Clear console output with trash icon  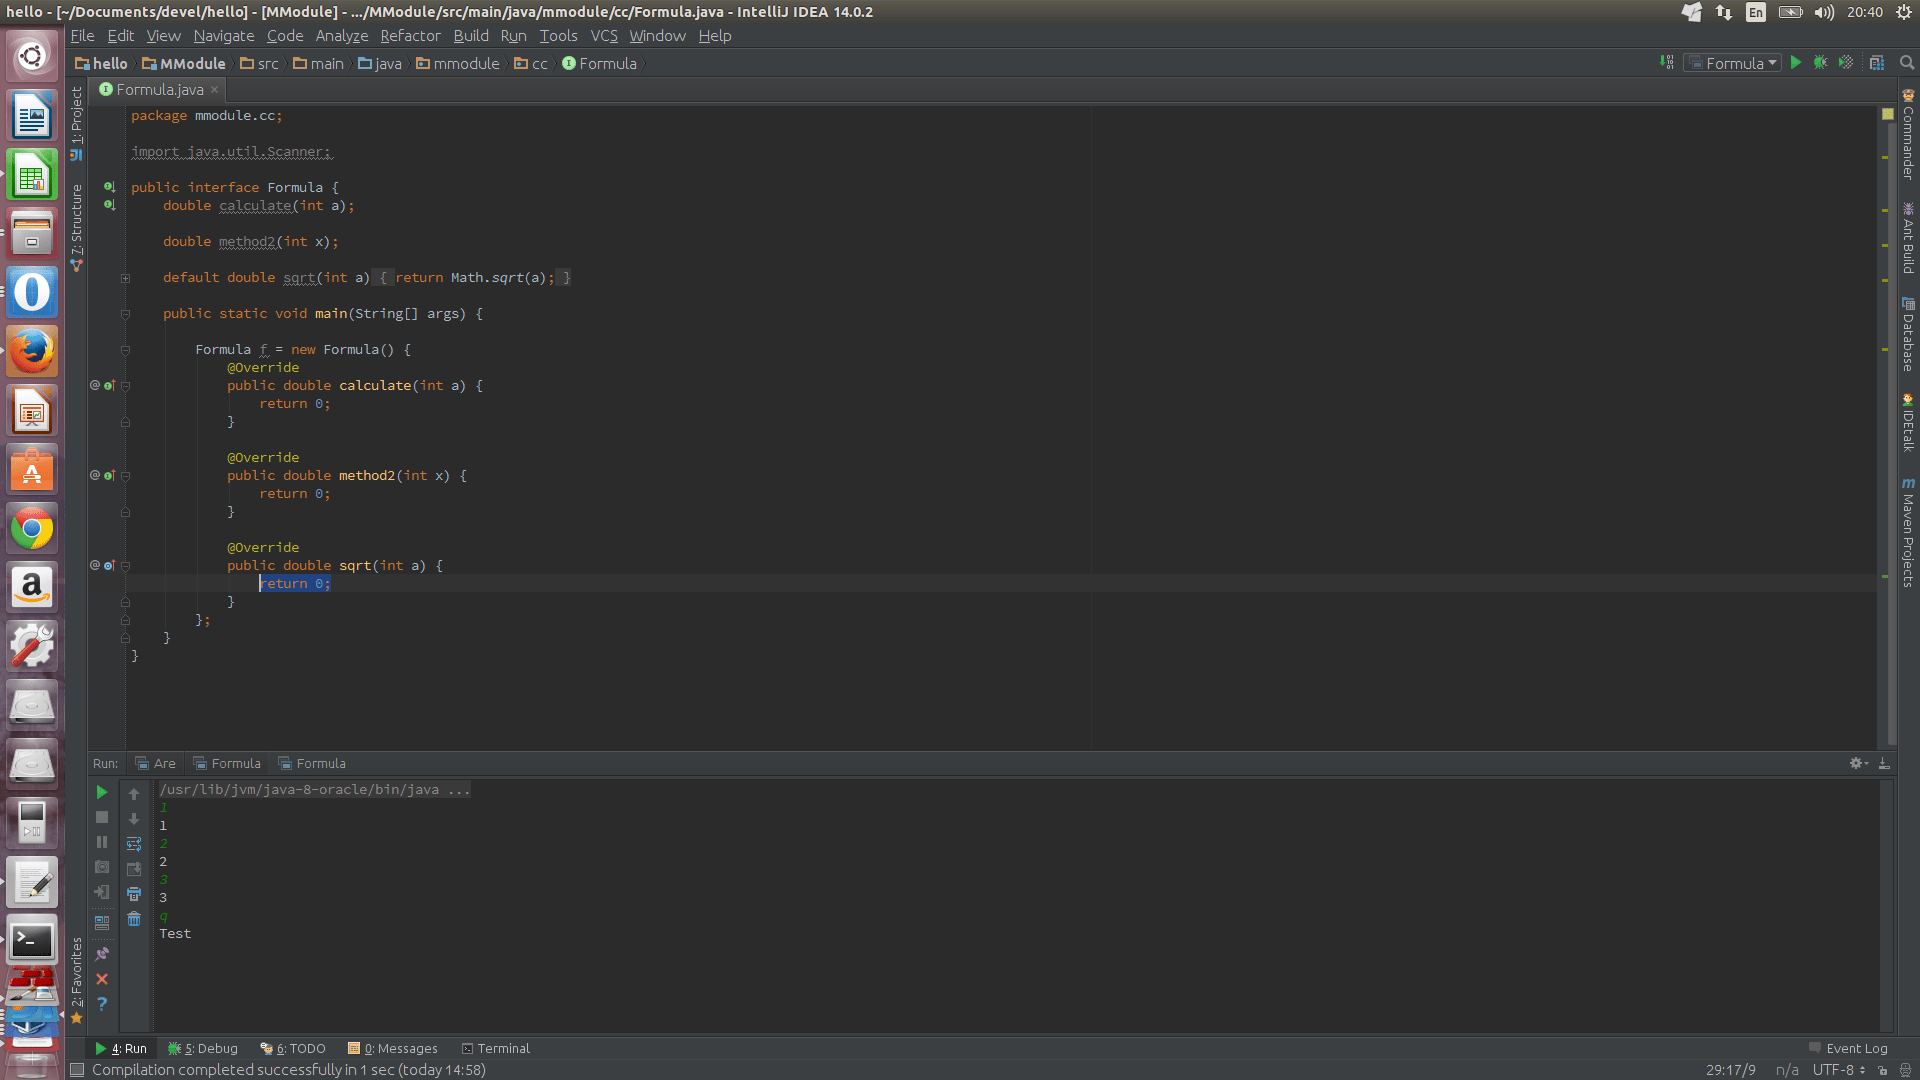pyautogui.click(x=134, y=919)
